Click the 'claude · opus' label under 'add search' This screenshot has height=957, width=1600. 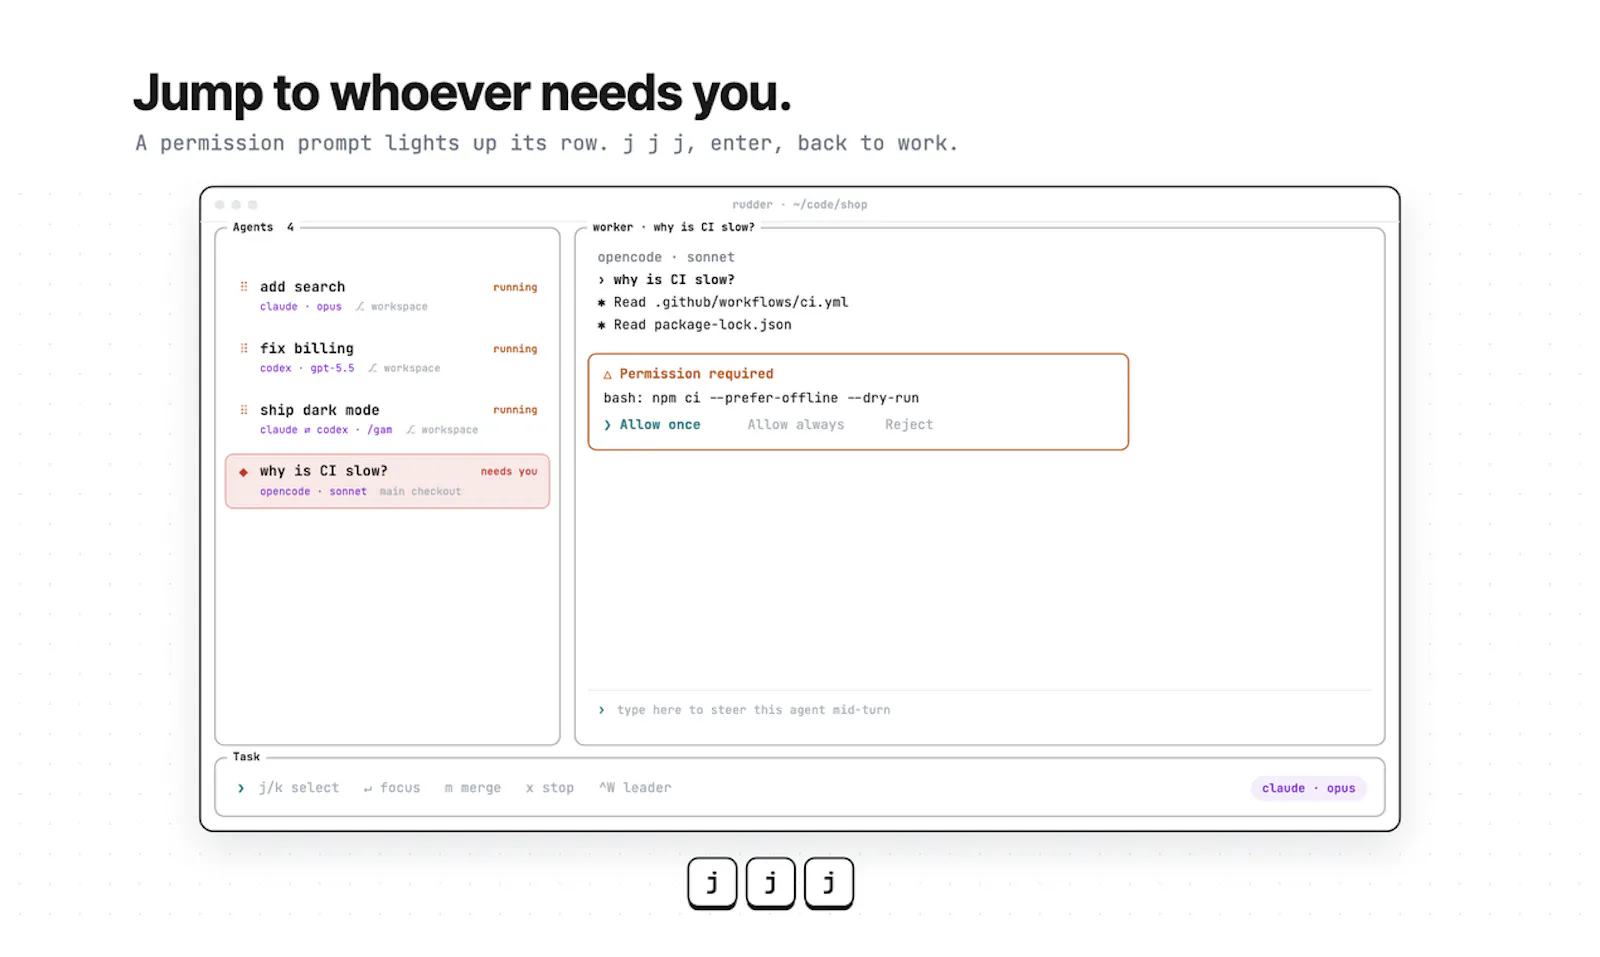301,307
